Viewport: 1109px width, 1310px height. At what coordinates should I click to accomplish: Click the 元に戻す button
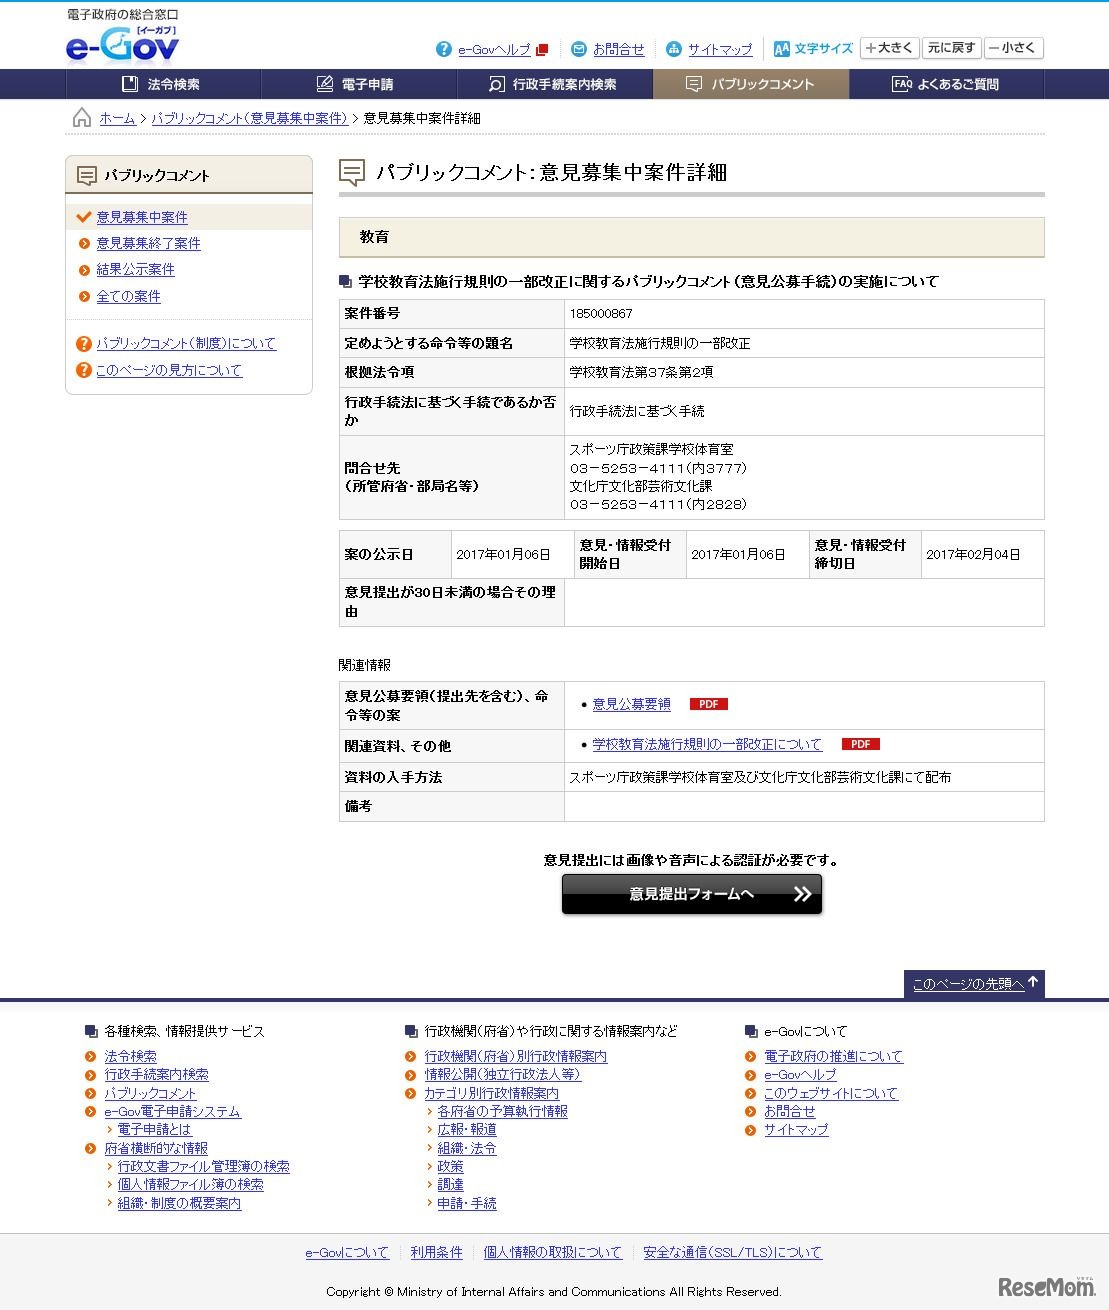[951, 48]
